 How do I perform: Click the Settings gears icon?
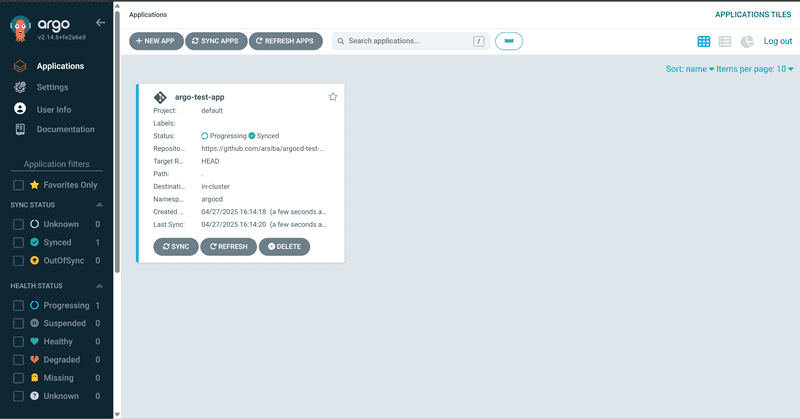(20, 87)
